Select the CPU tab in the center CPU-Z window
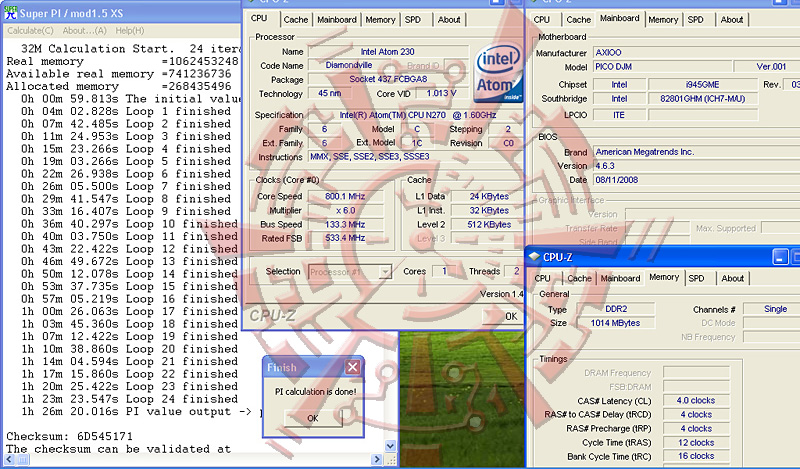 [259, 18]
